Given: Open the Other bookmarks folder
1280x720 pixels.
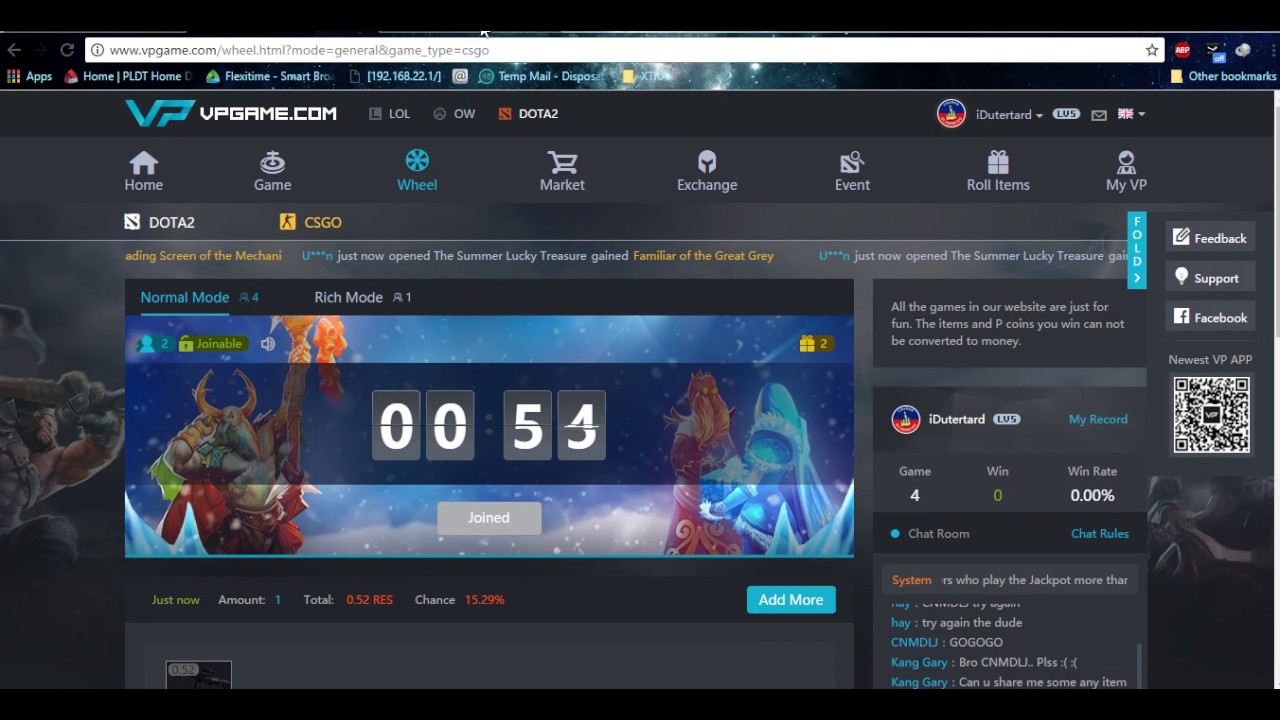Looking at the screenshot, I should coord(1223,76).
